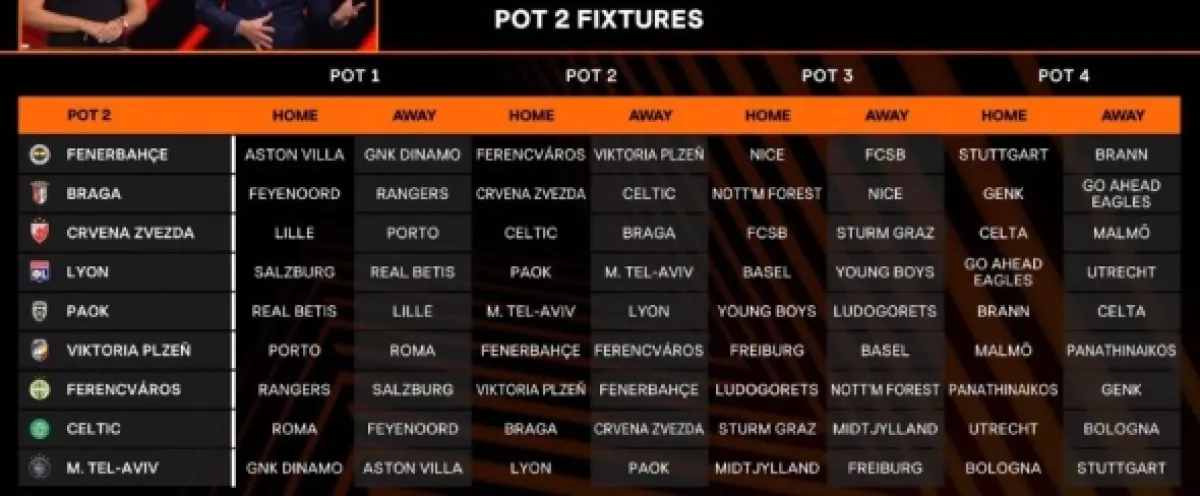Screen dimensions: 1200x496
Task: Click the POT 3 group heading
Action: [827, 75]
